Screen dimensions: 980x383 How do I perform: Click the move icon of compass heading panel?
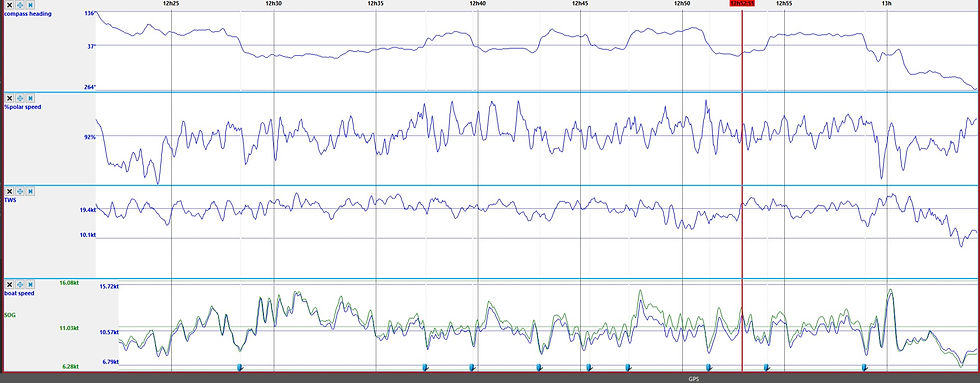[19, 5]
